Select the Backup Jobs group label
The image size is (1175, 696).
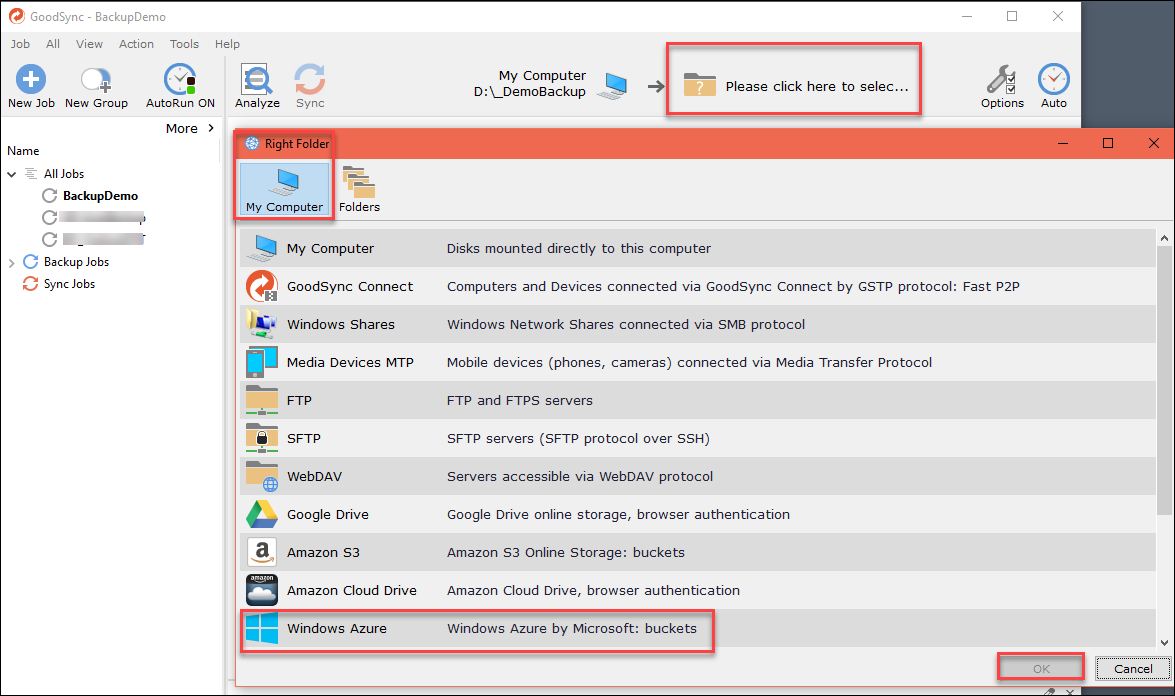[76, 261]
